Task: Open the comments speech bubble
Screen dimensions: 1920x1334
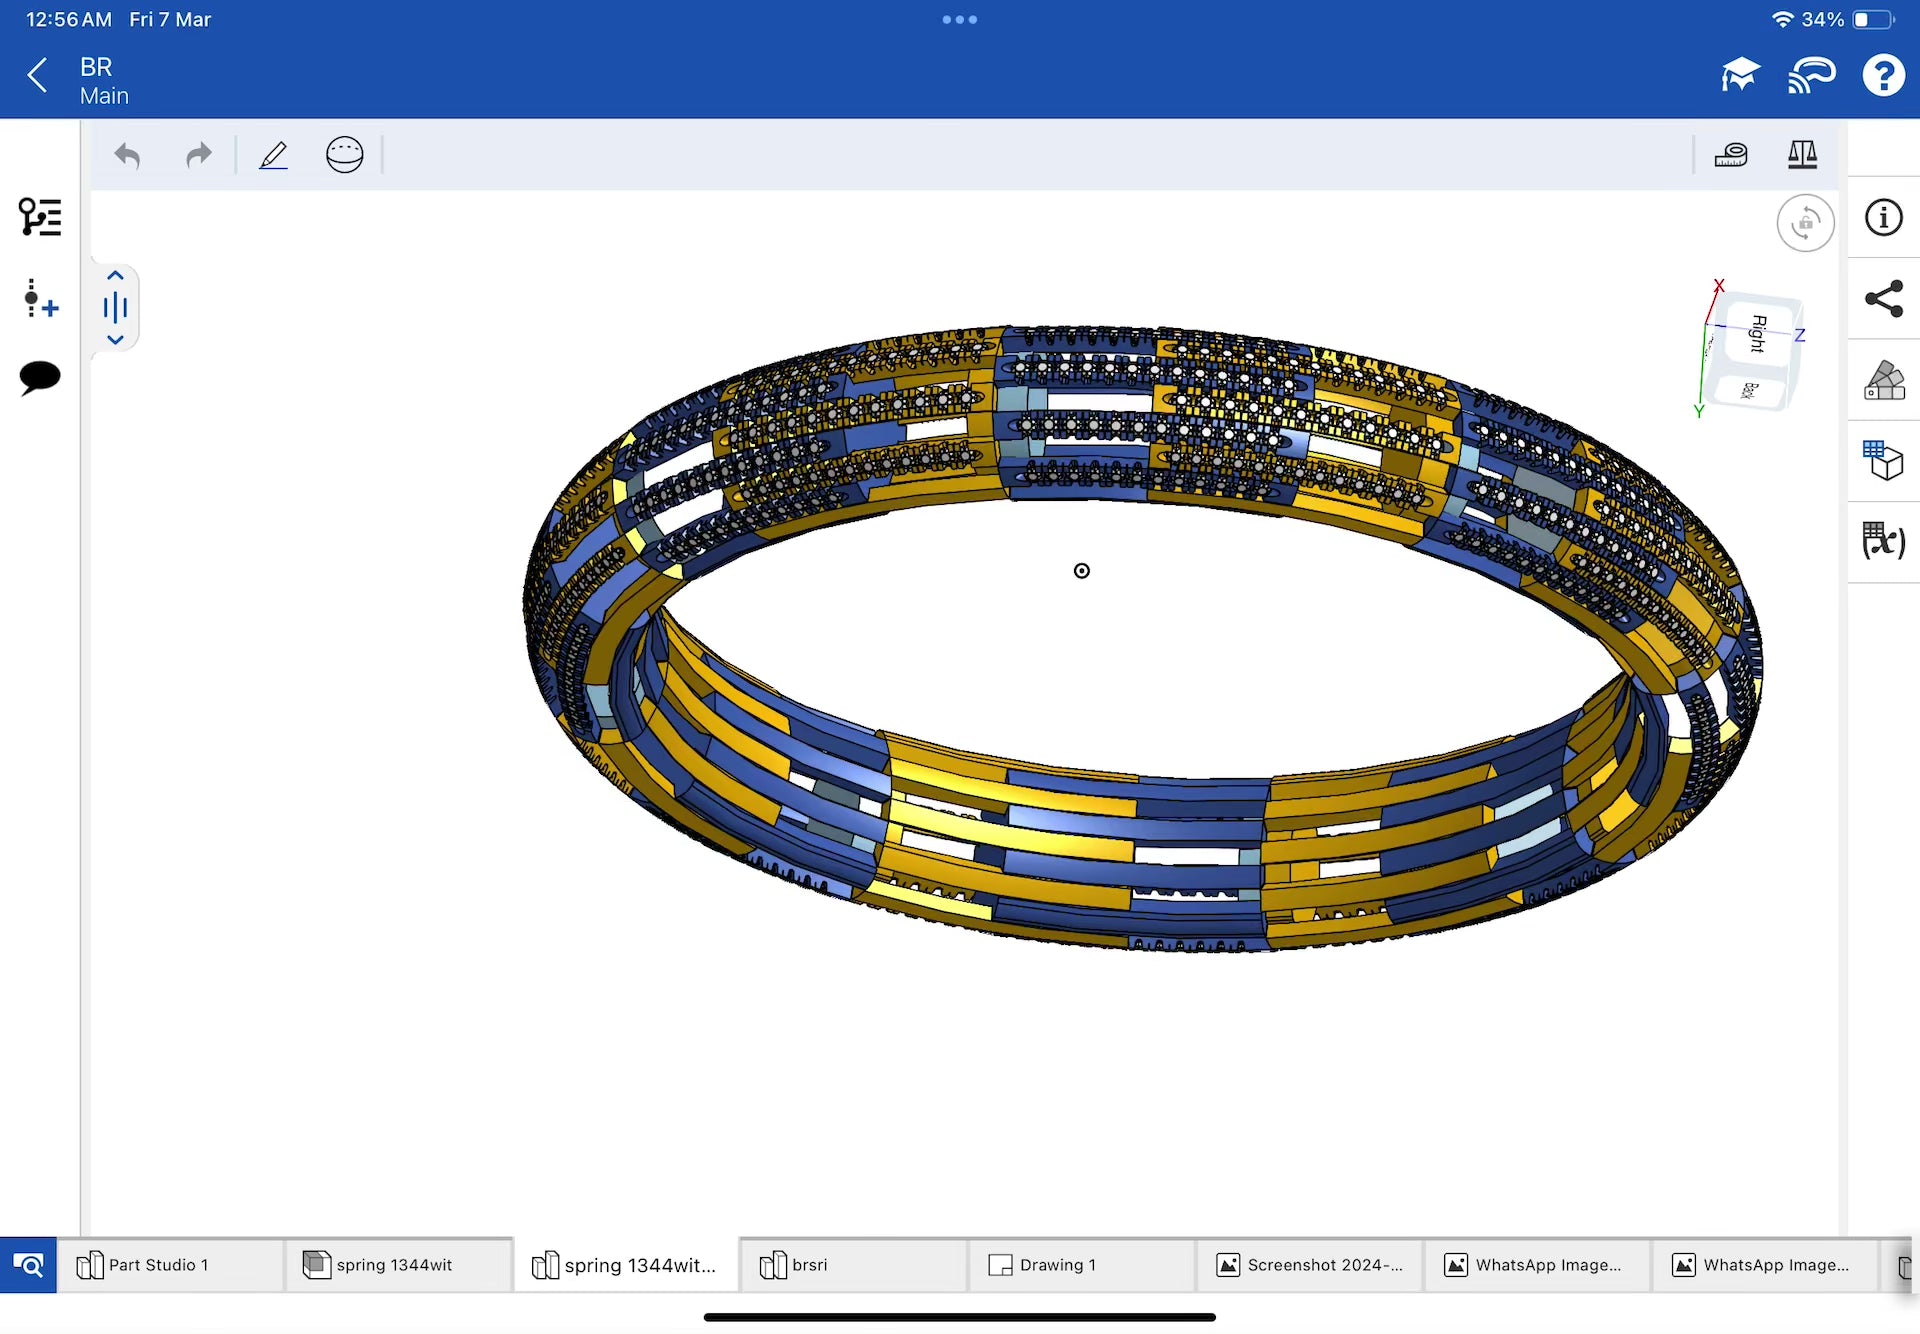Action: [40, 377]
